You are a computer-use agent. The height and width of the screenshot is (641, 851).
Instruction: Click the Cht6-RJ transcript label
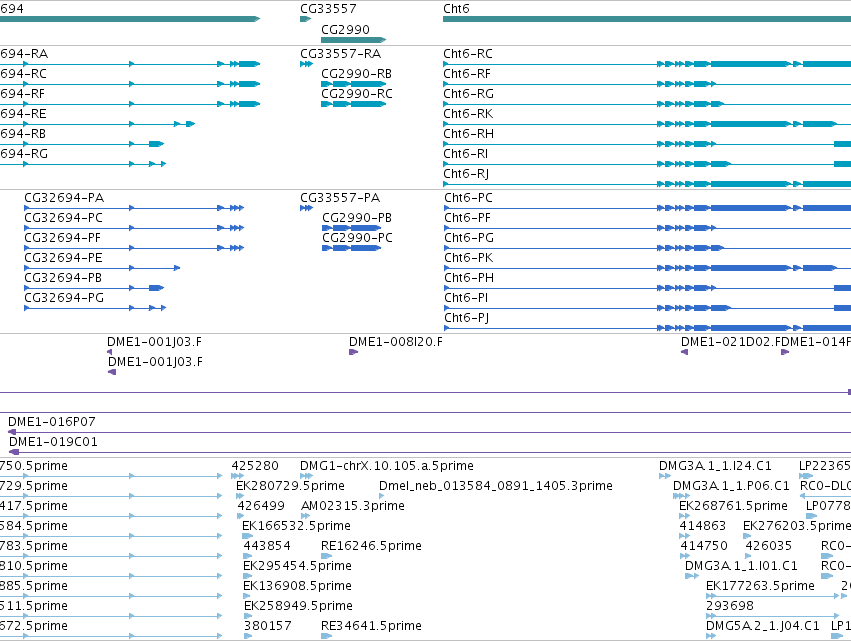click(x=466, y=174)
